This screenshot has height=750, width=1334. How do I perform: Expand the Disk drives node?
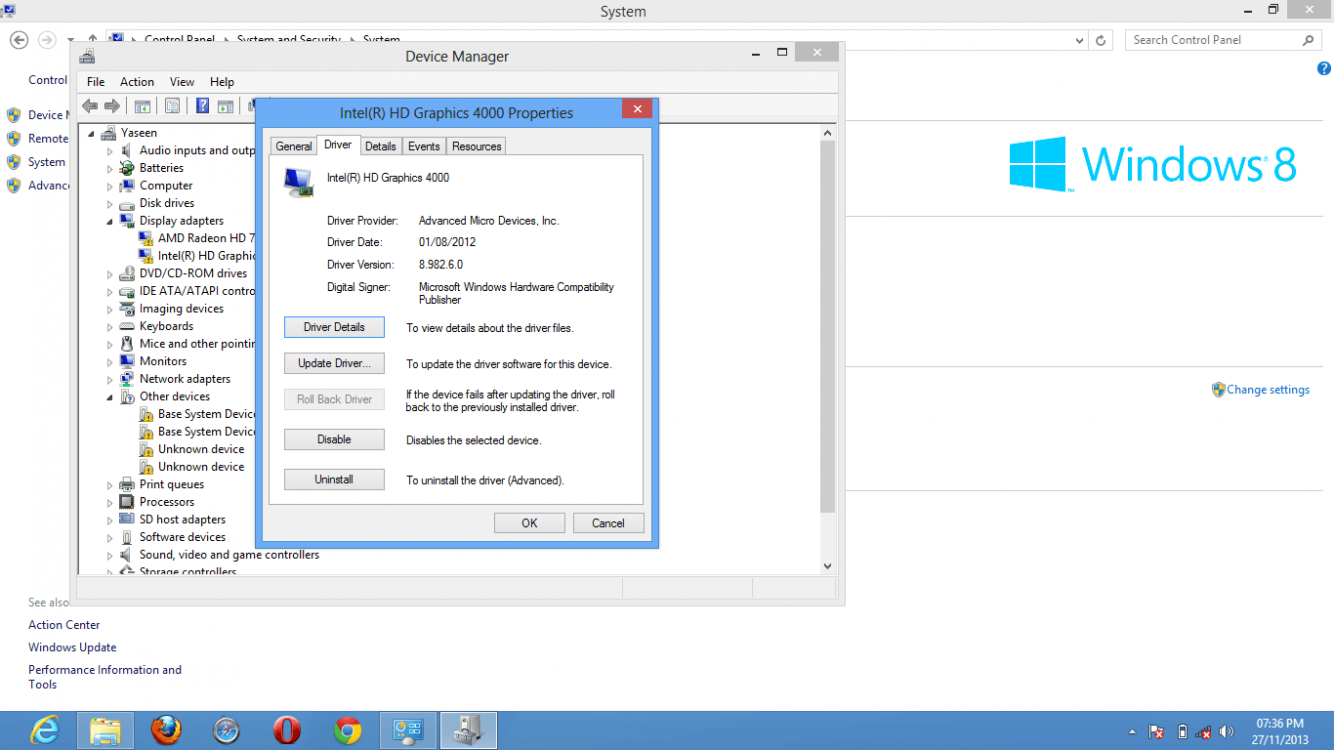point(110,204)
